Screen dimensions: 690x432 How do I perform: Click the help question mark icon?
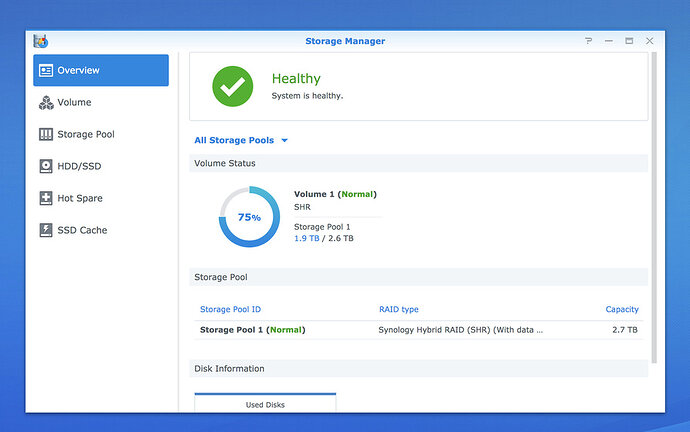(588, 41)
